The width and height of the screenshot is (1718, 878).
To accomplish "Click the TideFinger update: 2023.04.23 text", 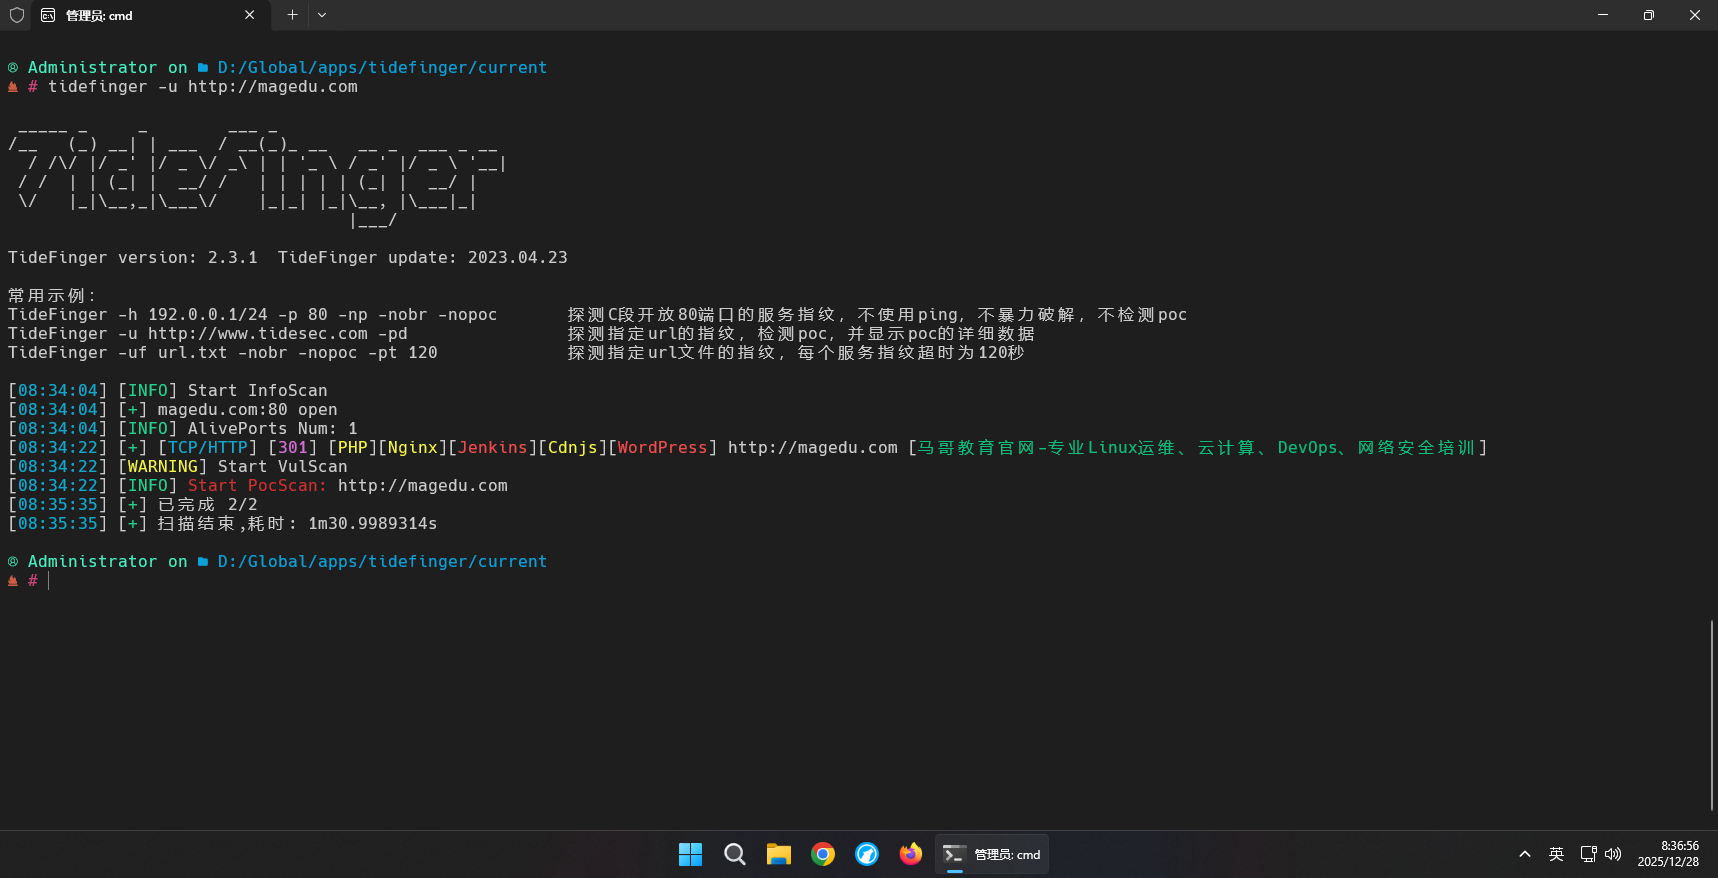I will point(423,258).
